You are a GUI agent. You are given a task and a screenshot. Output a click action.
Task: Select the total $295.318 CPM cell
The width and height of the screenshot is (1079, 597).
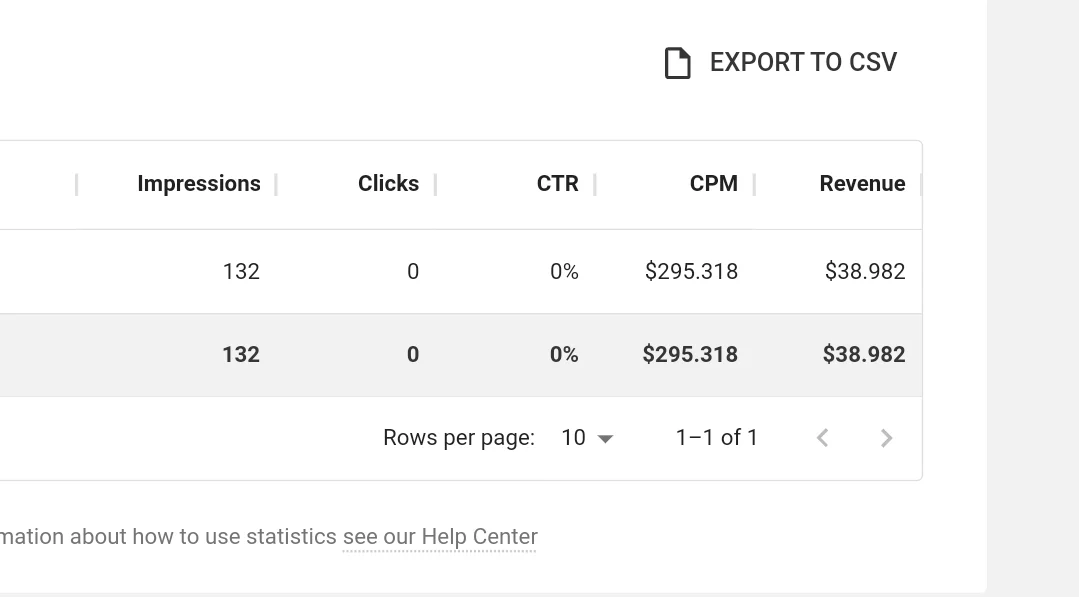coord(690,354)
